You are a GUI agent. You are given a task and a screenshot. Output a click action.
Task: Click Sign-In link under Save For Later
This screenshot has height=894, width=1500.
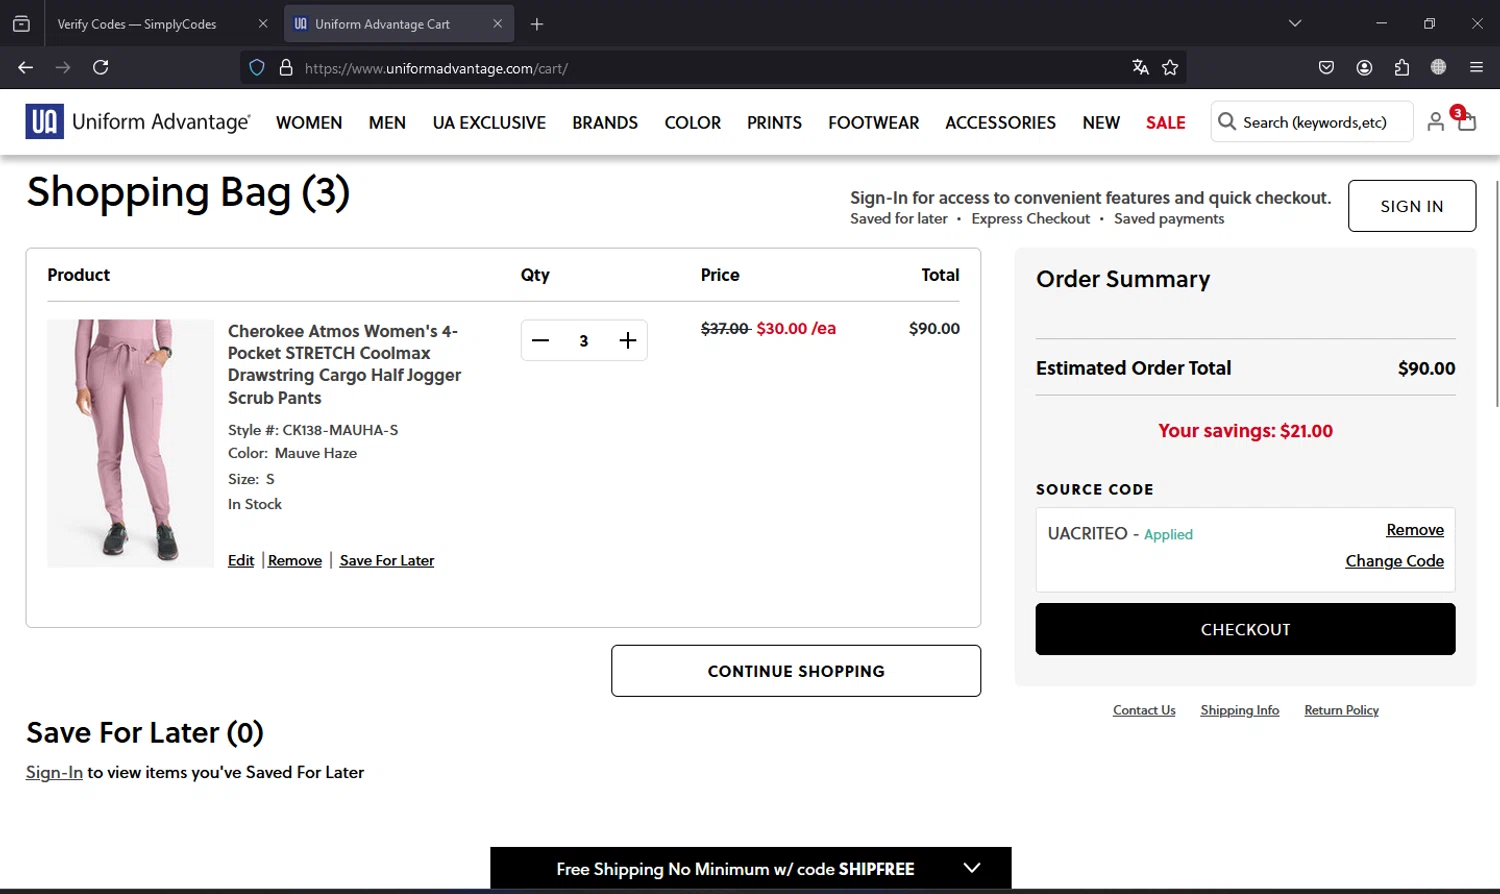[x=54, y=773]
